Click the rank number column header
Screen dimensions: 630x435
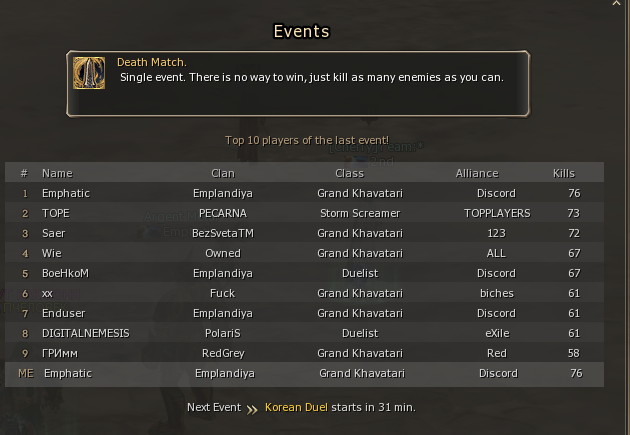pos(24,173)
